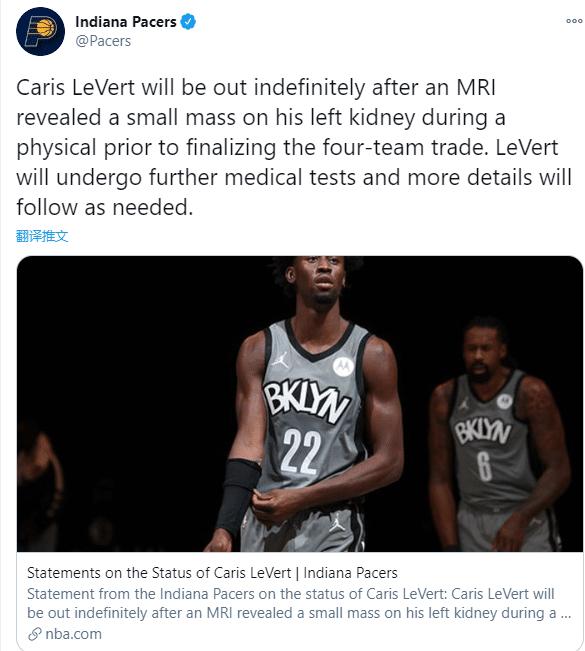Click the link chain icon beside nba.com
This screenshot has height=651, width=585.
34,634
